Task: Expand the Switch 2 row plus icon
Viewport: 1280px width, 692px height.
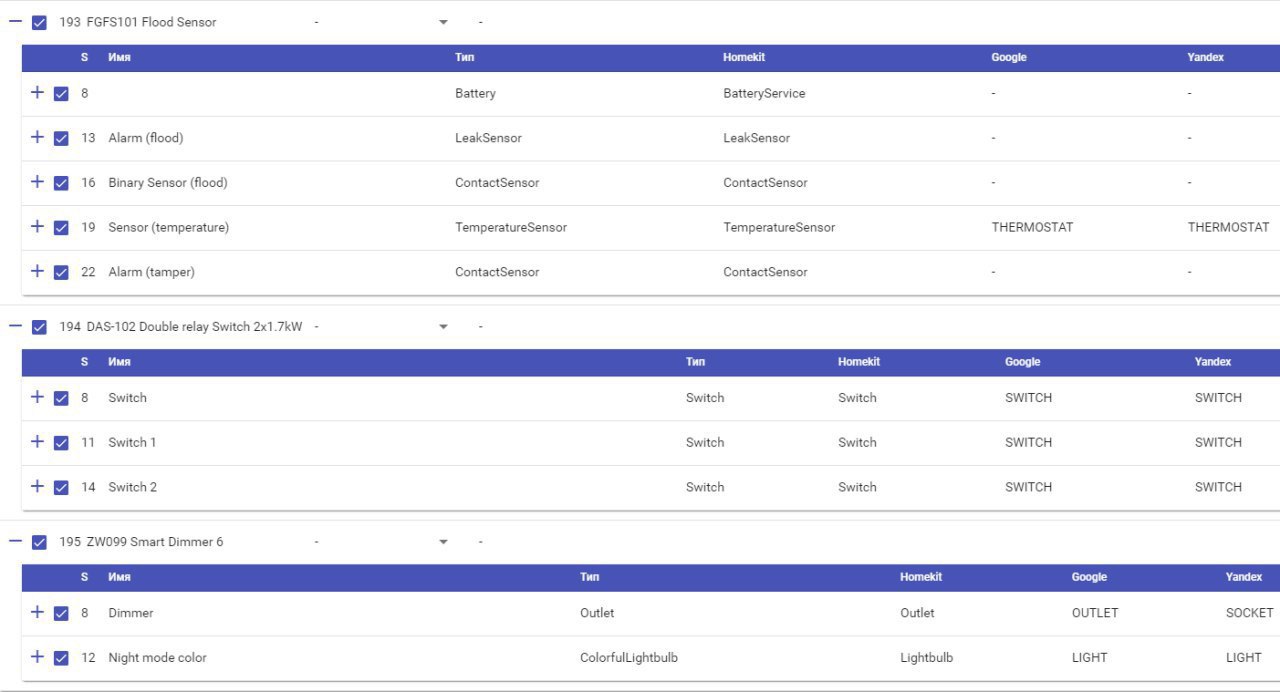Action: click(x=37, y=486)
